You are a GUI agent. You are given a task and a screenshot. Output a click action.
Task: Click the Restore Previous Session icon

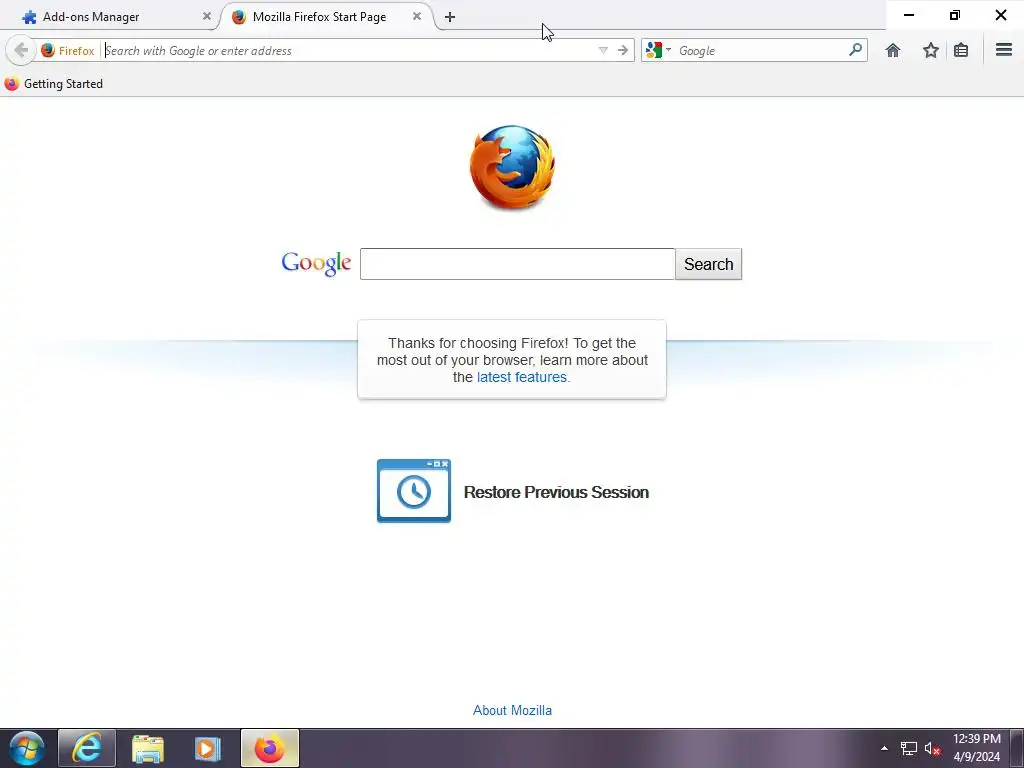coord(414,491)
